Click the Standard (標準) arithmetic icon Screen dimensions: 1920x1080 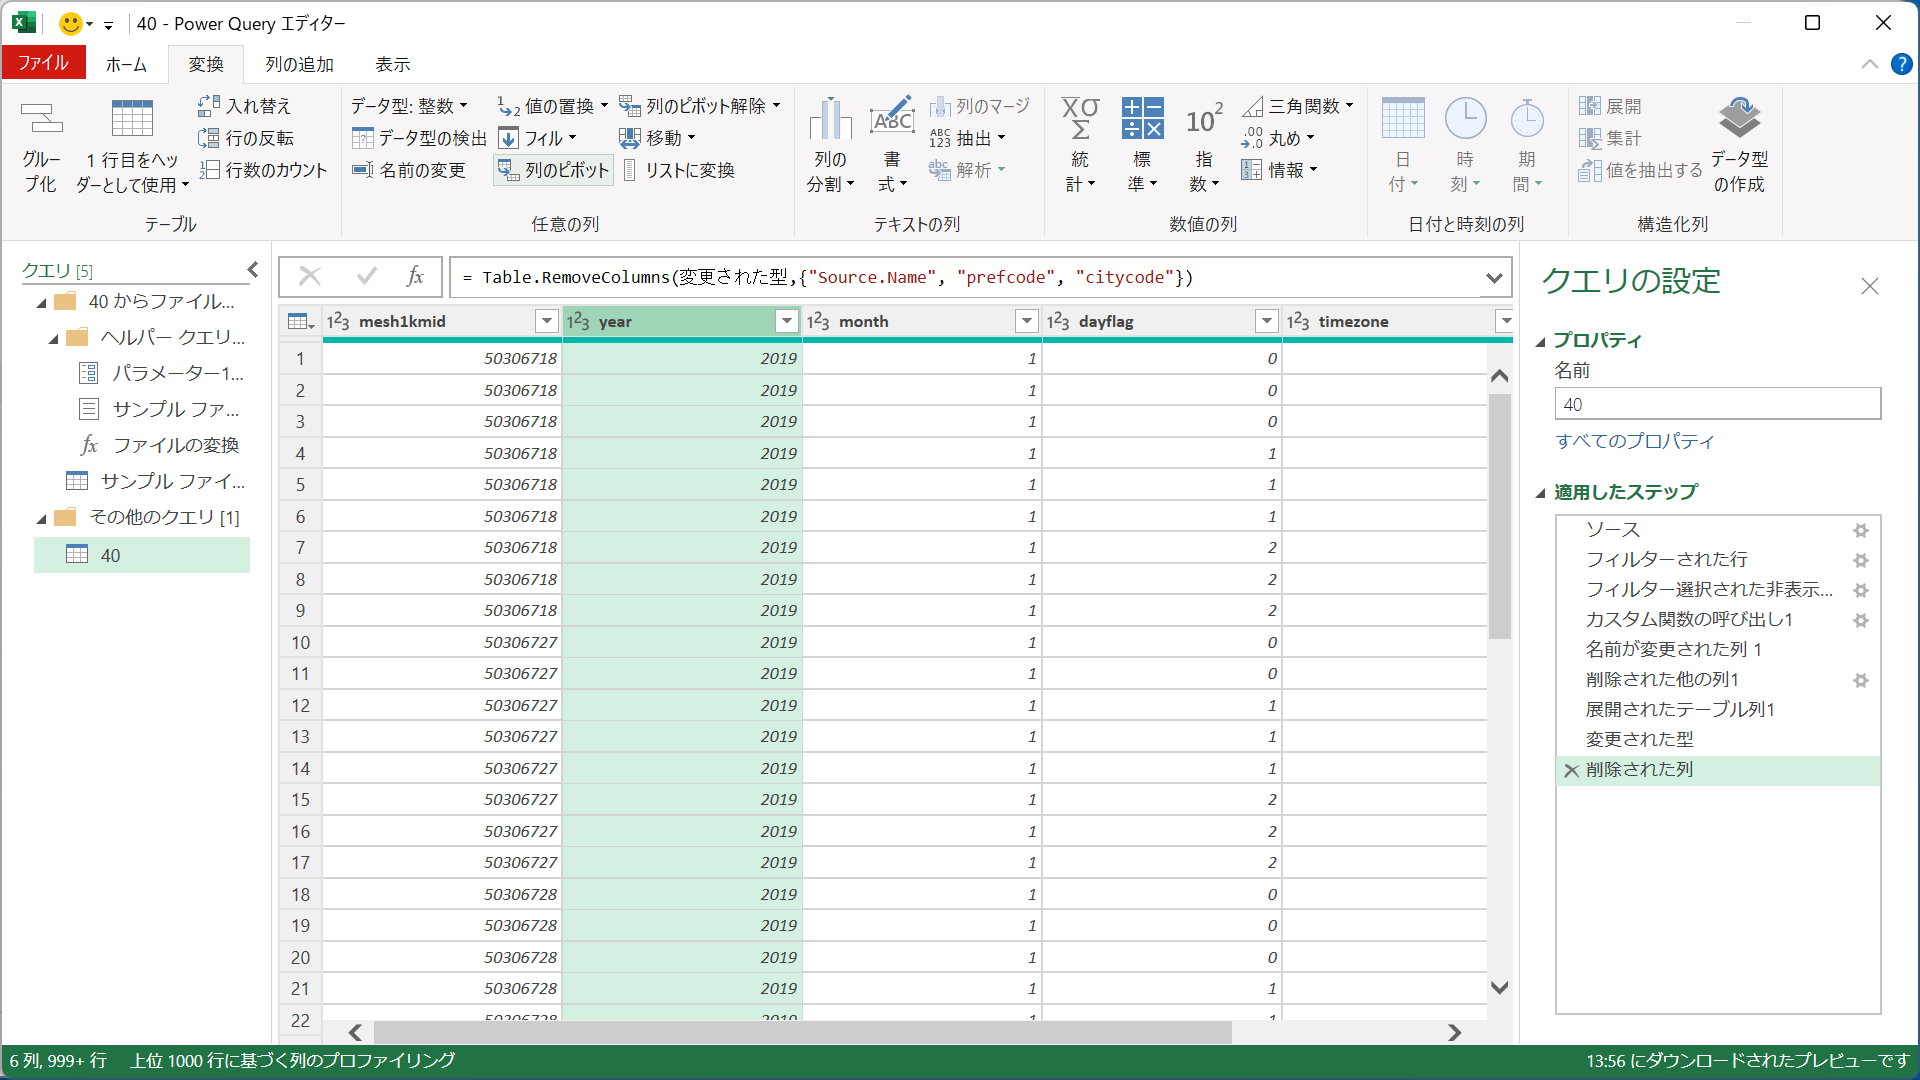[x=1141, y=120]
